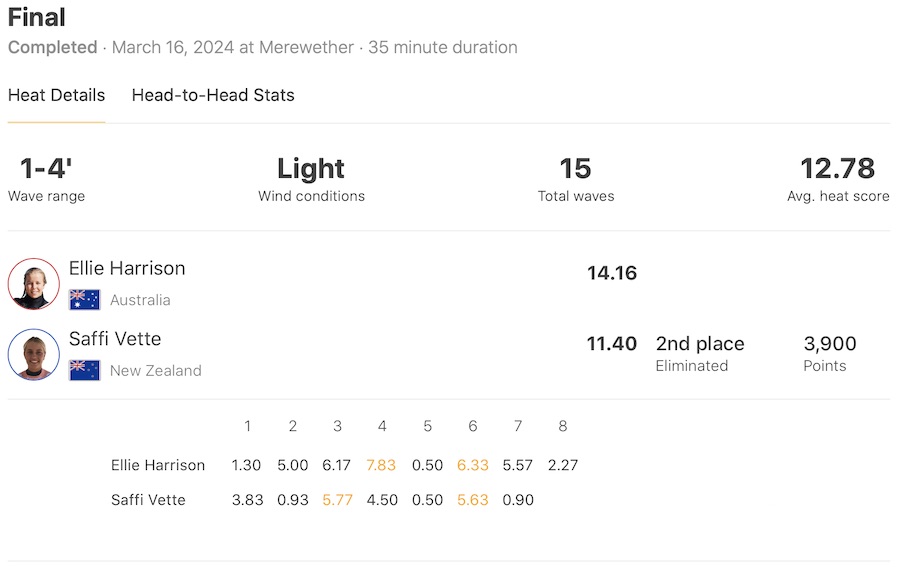Click Saffi Vette's profile photo
The image size is (900, 567).
click(x=34, y=355)
